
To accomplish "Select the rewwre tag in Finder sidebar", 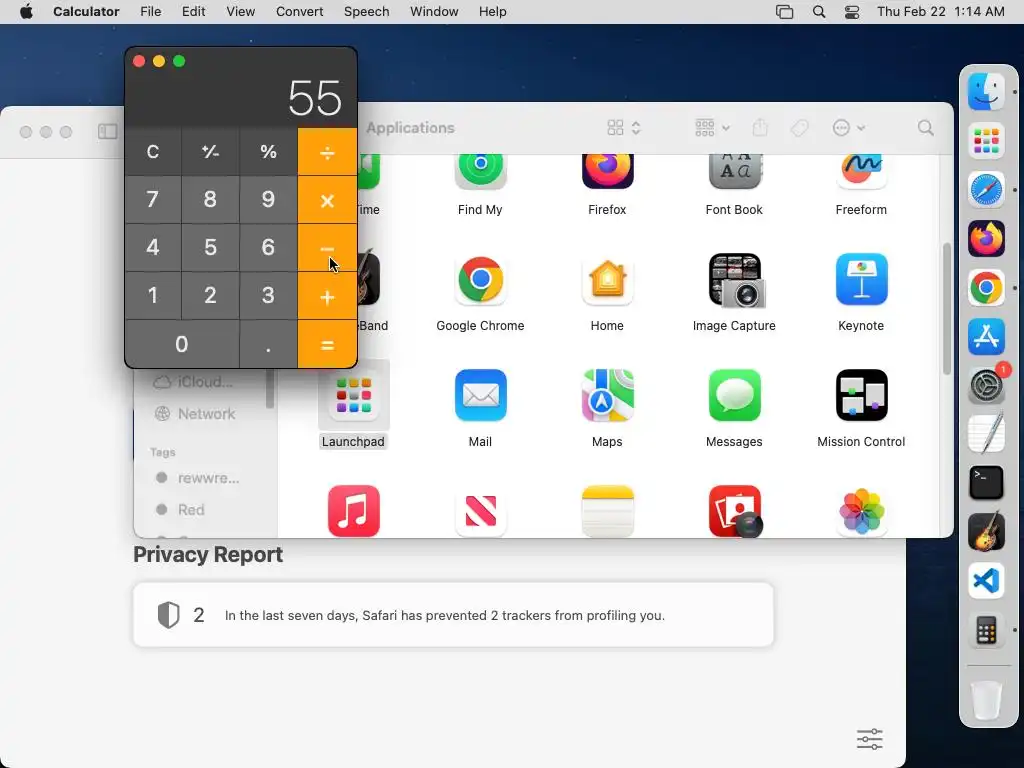I will click(x=208, y=478).
